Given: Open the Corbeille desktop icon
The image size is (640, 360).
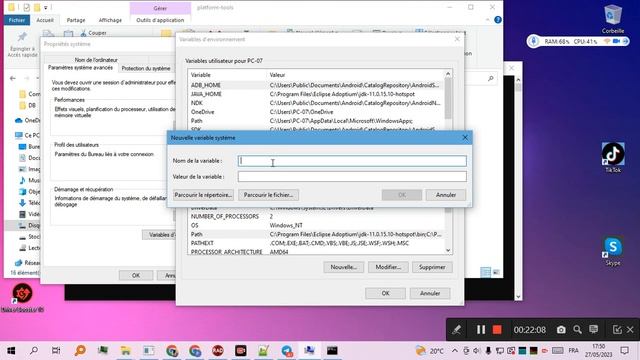Looking at the screenshot, I should click(x=613, y=18).
